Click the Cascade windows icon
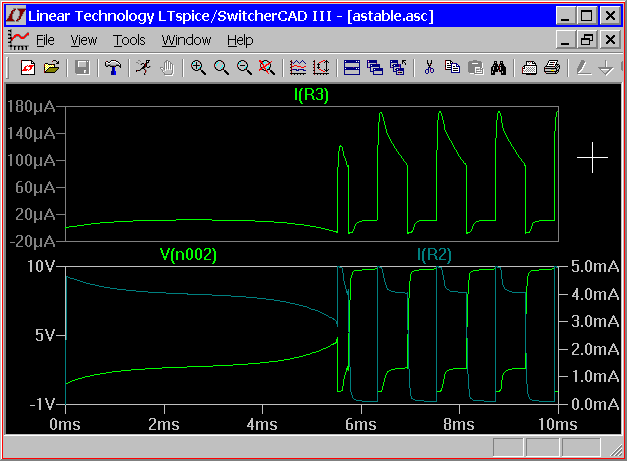This screenshot has width=627, height=461. (375, 68)
